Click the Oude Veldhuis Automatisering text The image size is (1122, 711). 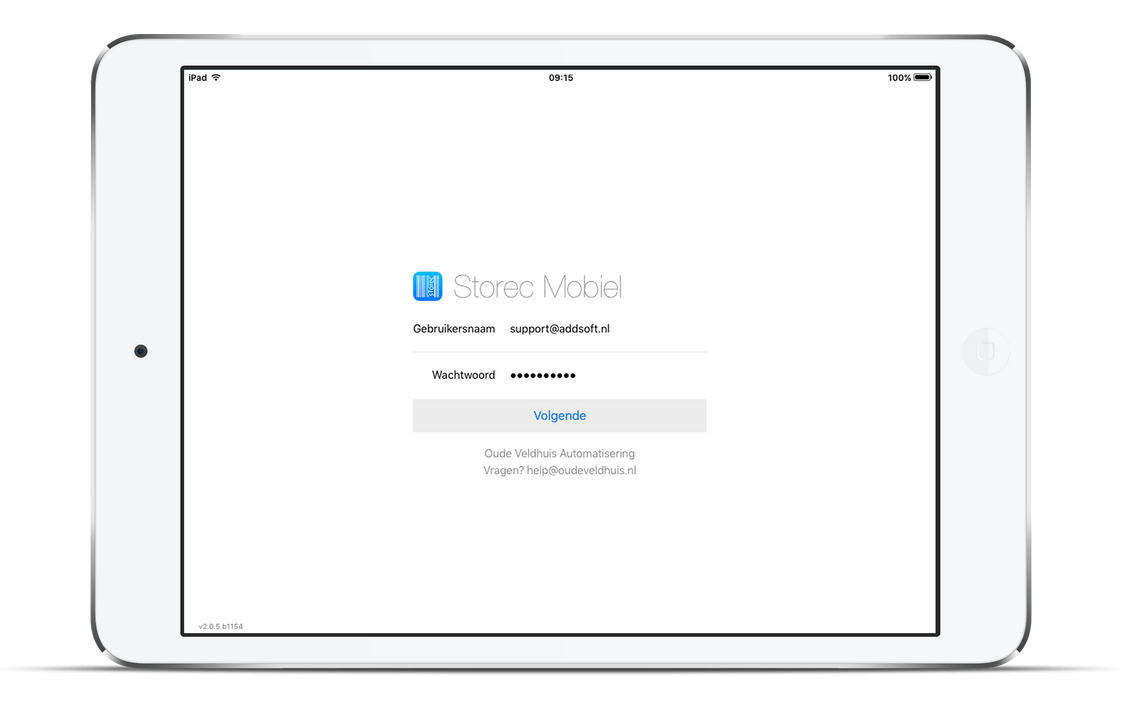point(560,453)
